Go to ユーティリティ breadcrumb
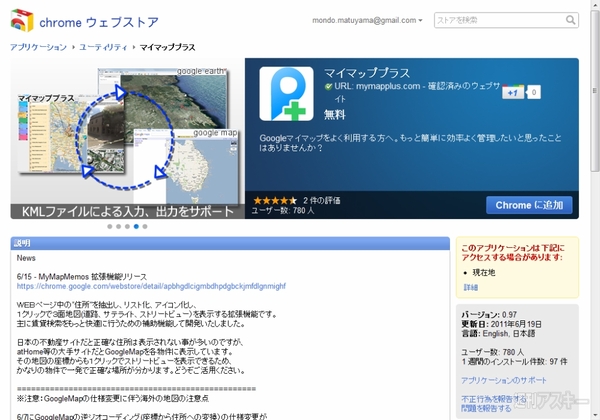 tap(103, 47)
